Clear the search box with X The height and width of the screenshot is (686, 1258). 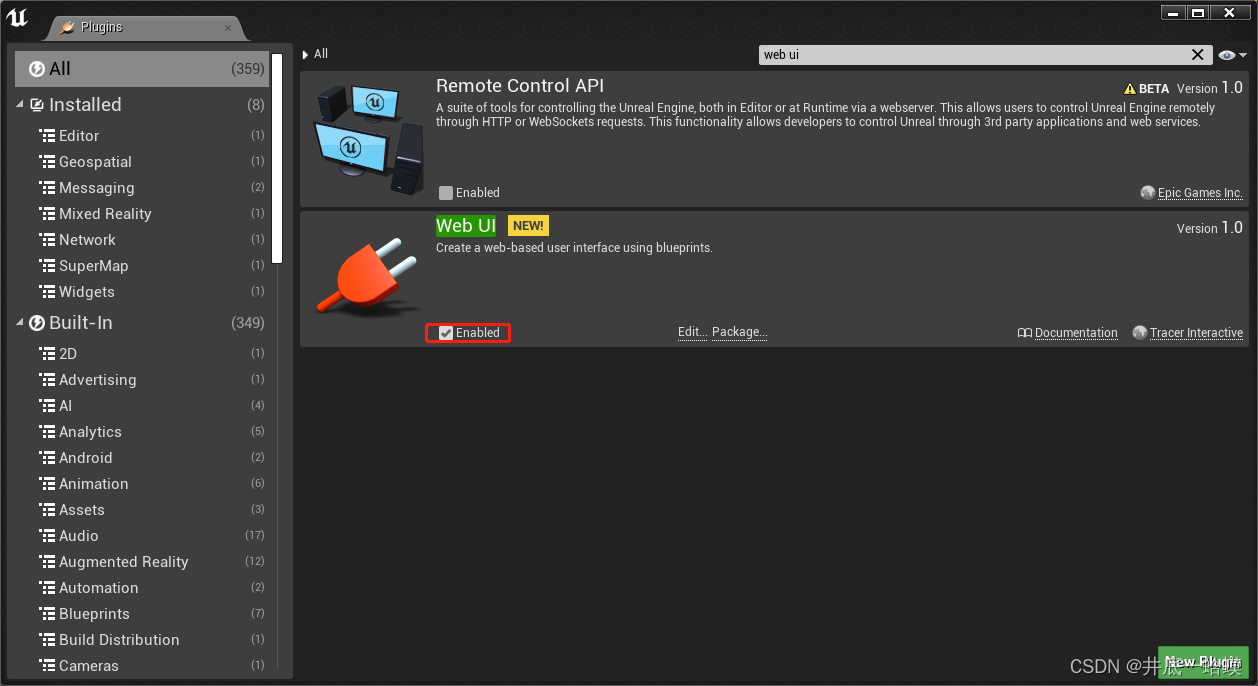coord(1198,55)
